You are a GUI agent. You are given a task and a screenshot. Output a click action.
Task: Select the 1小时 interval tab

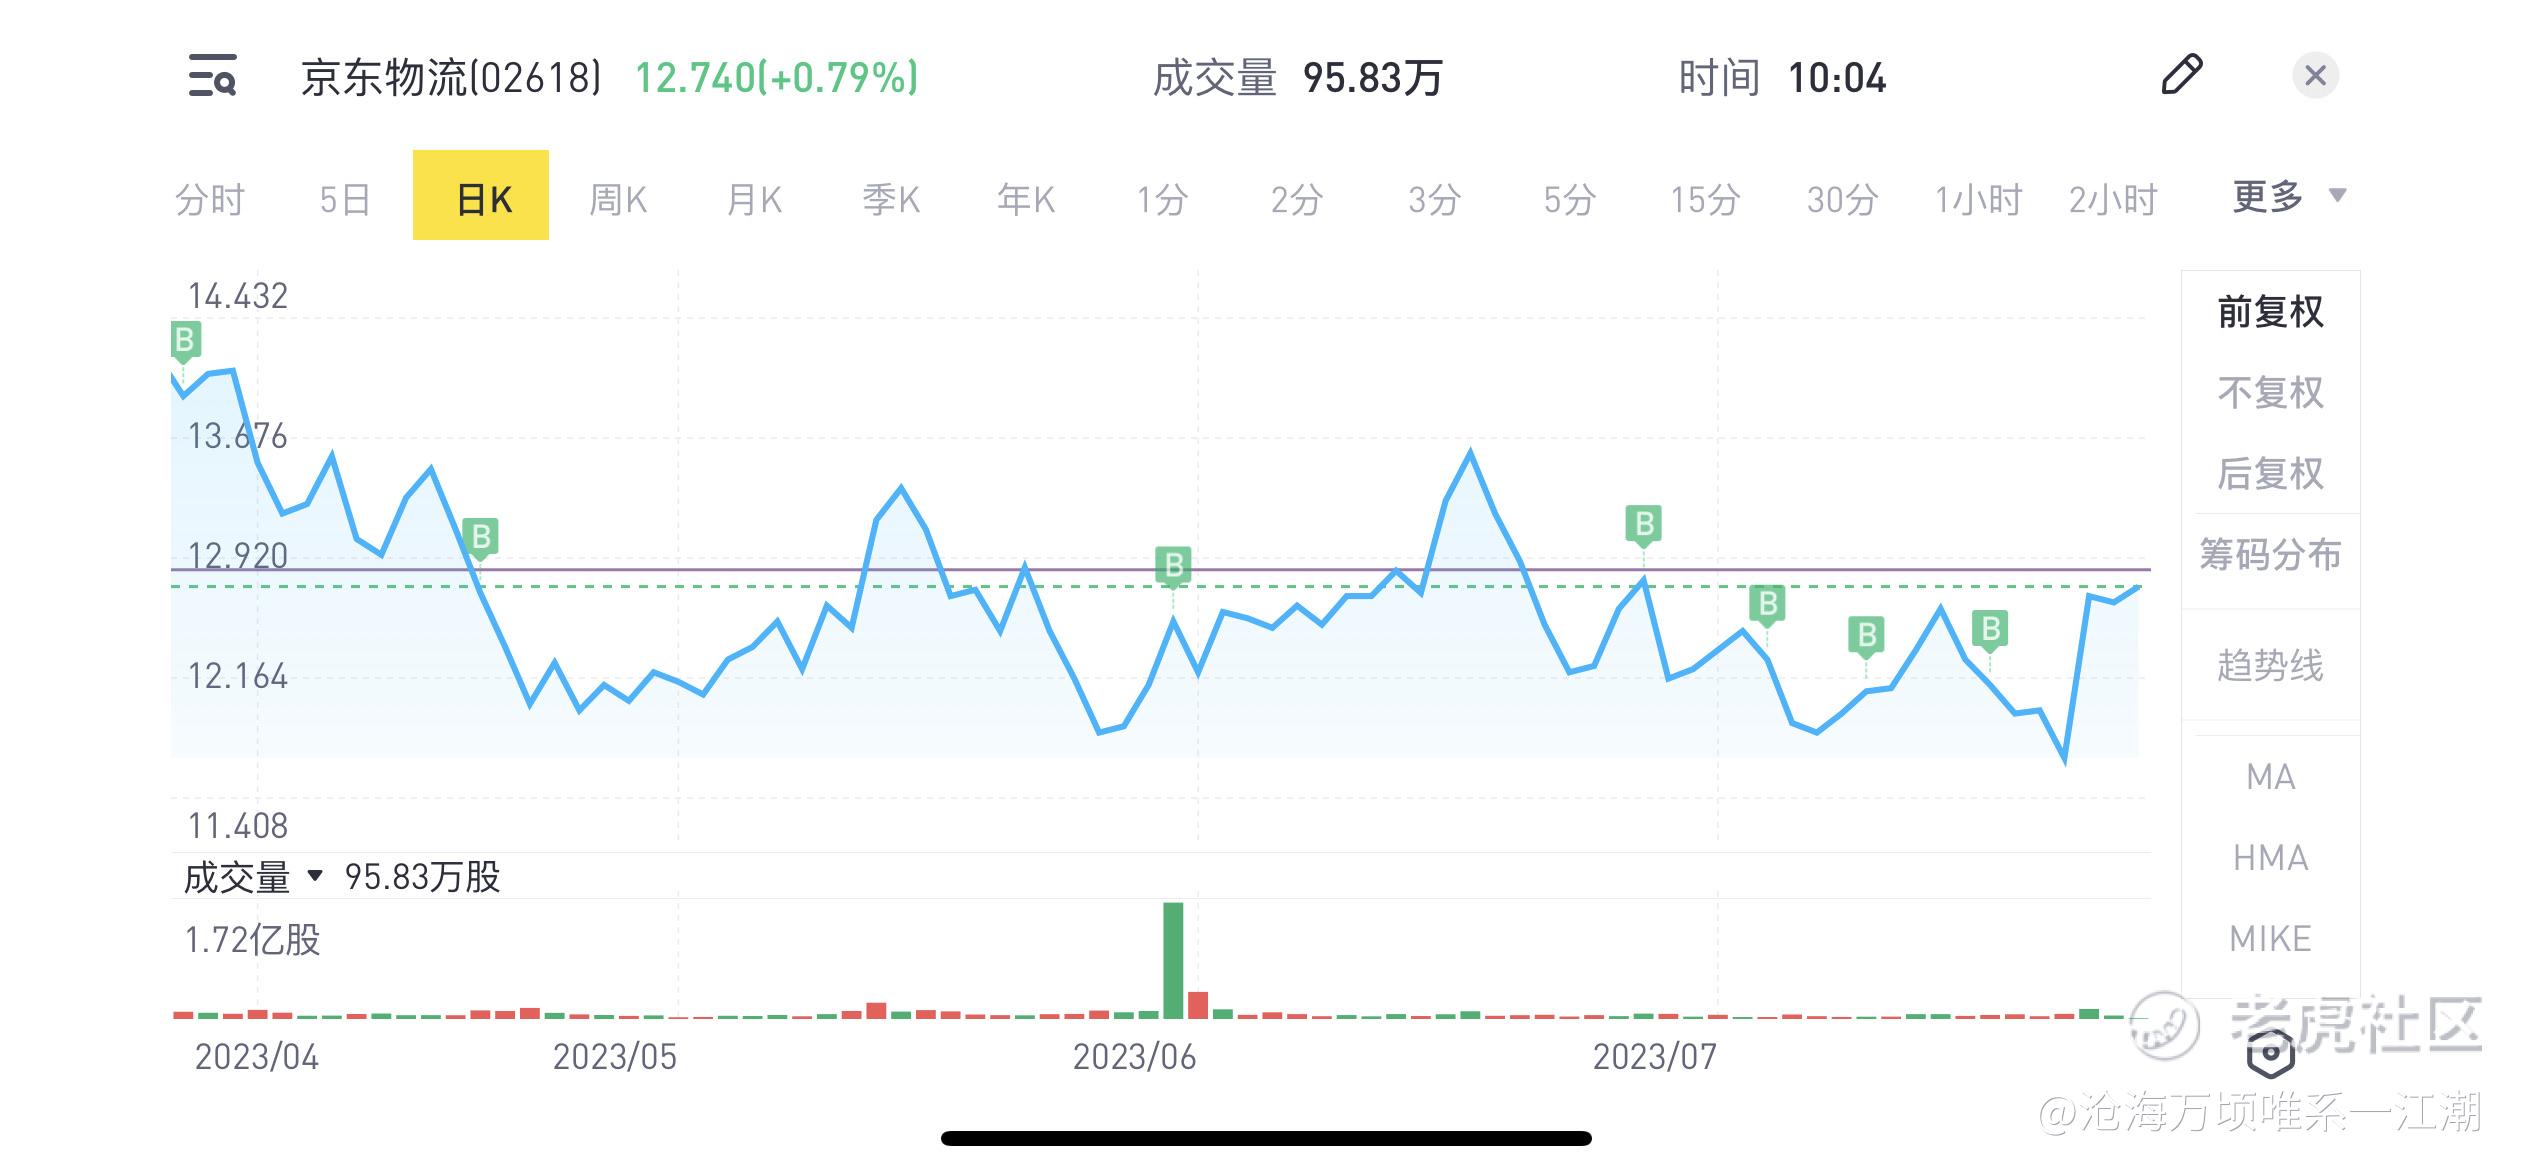pyautogui.click(x=1978, y=199)
